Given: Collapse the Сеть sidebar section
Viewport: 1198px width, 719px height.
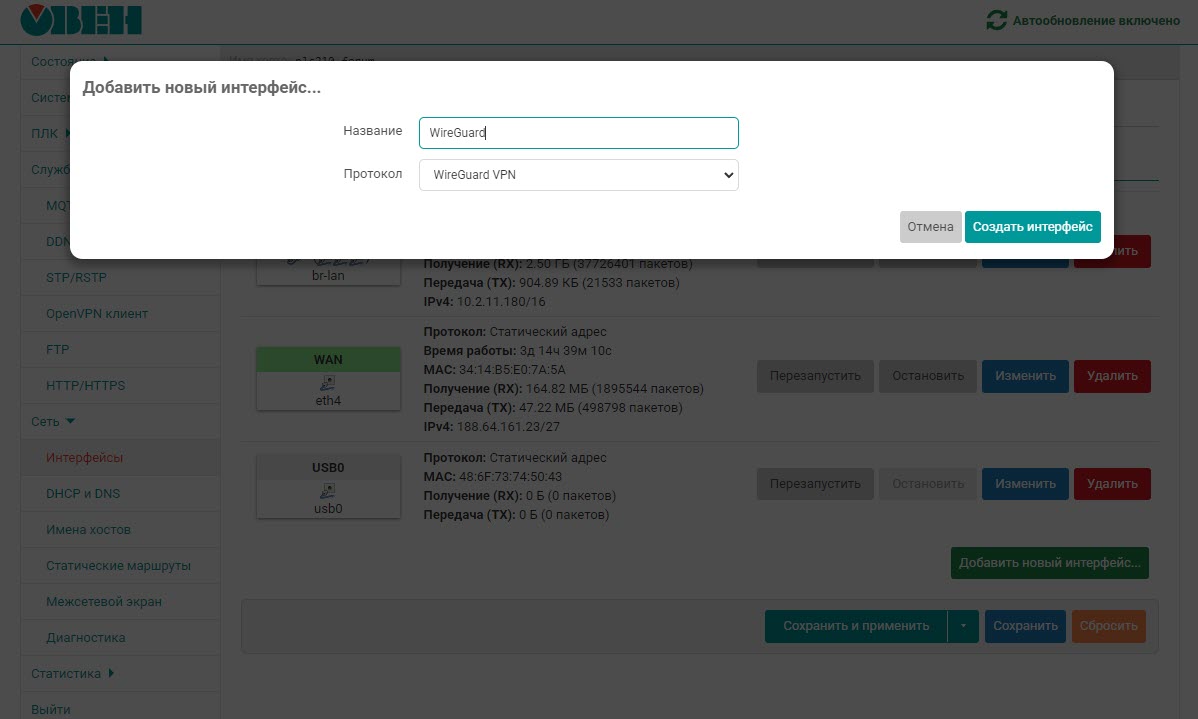Looking at the screenshot, I should point(53,422).
